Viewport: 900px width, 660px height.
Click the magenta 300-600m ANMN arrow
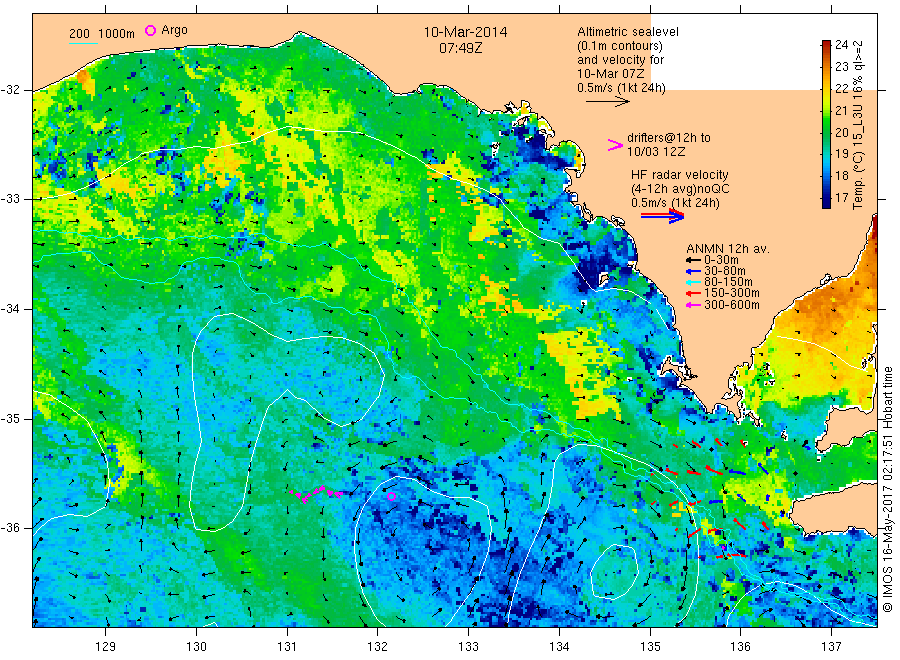point(693,305)
